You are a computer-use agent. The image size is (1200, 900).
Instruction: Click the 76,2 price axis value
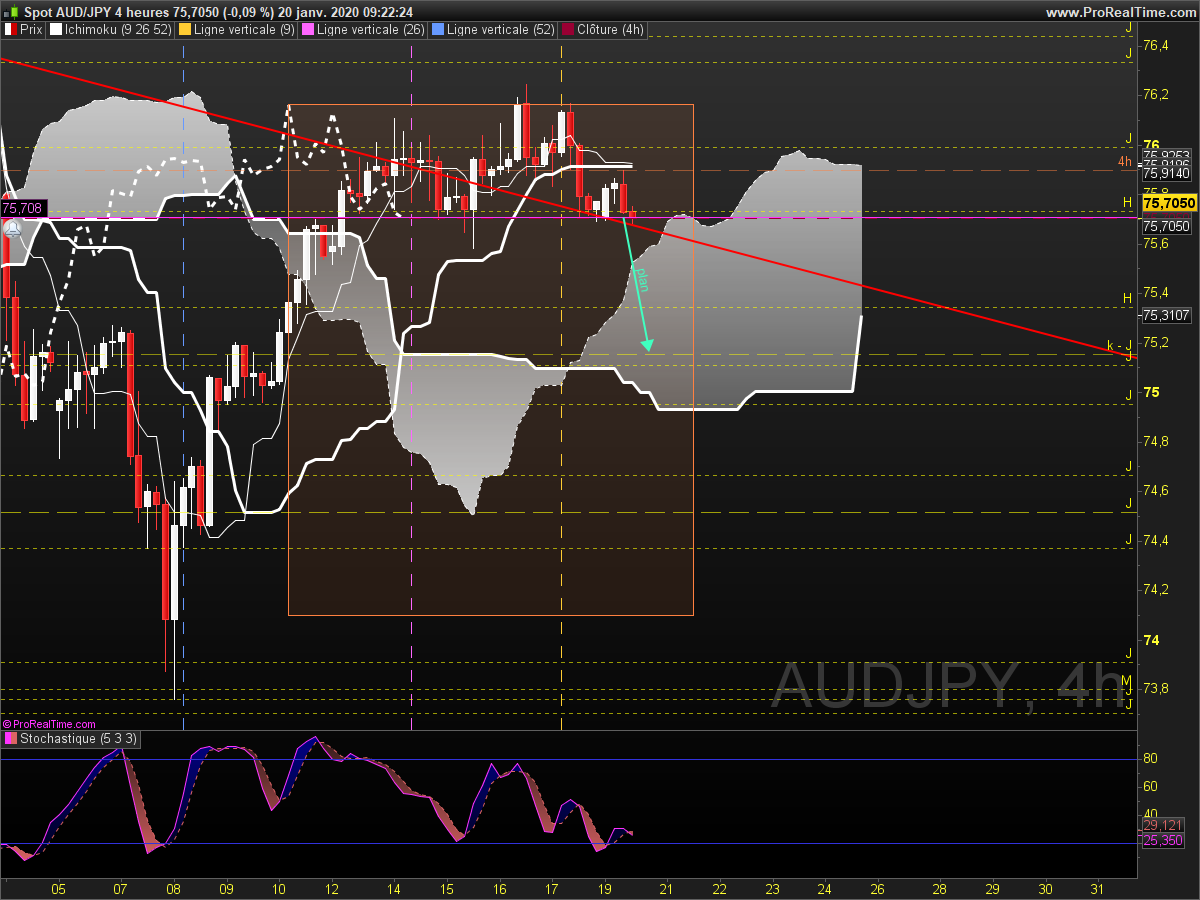1155,94
